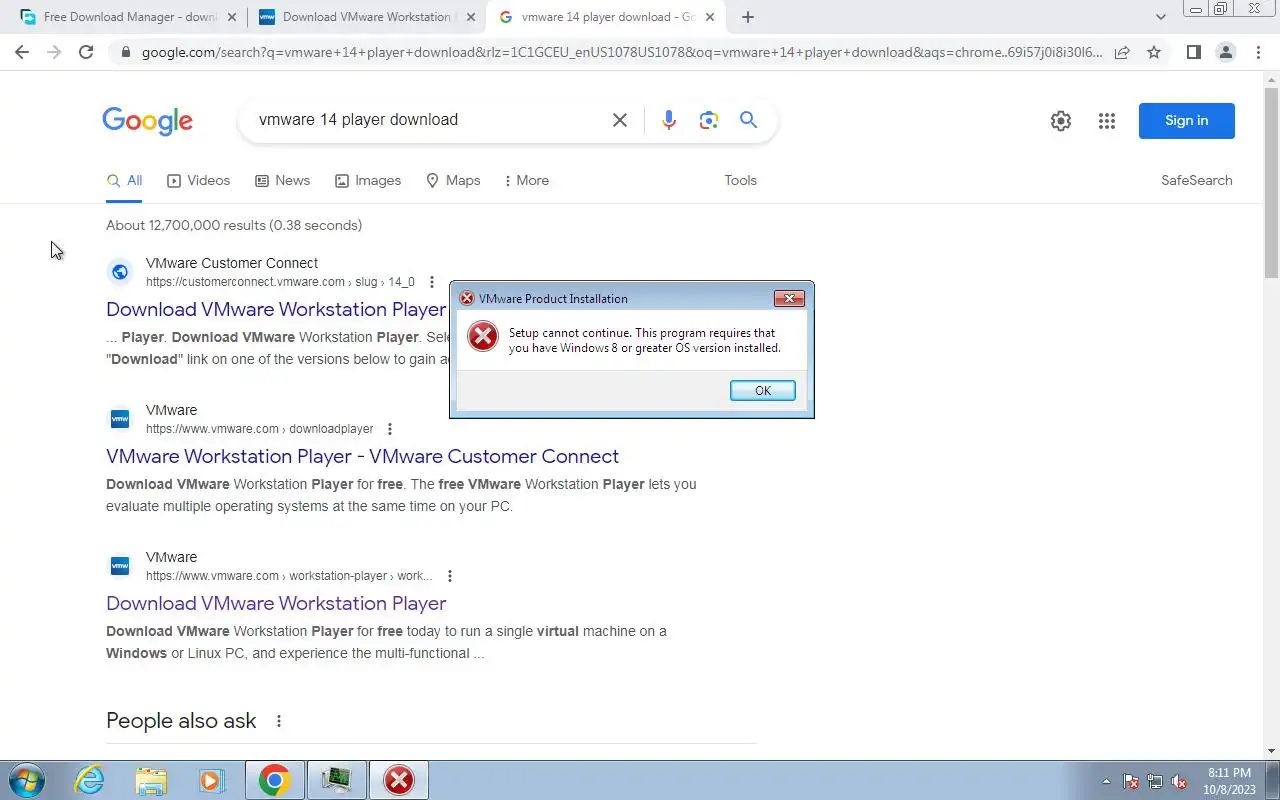
Task: Switch to Videos results tab
Action: pos(199,181)
